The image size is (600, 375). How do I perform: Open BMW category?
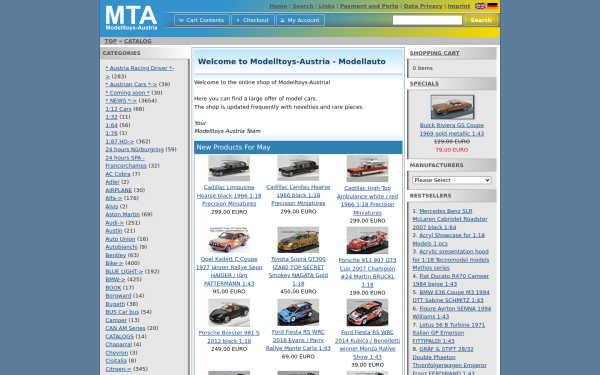(115, 279)
